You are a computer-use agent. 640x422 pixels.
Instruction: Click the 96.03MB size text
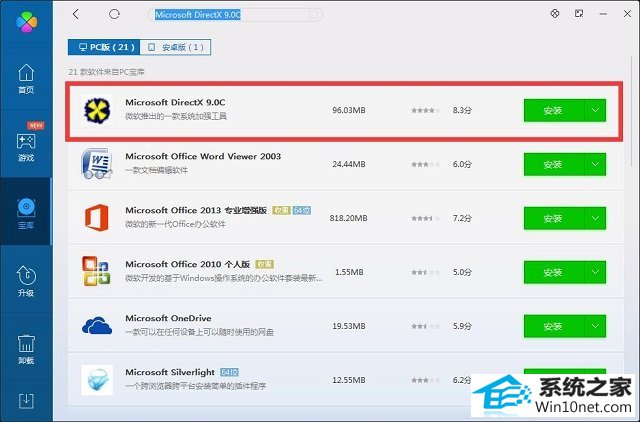(349, 110)
